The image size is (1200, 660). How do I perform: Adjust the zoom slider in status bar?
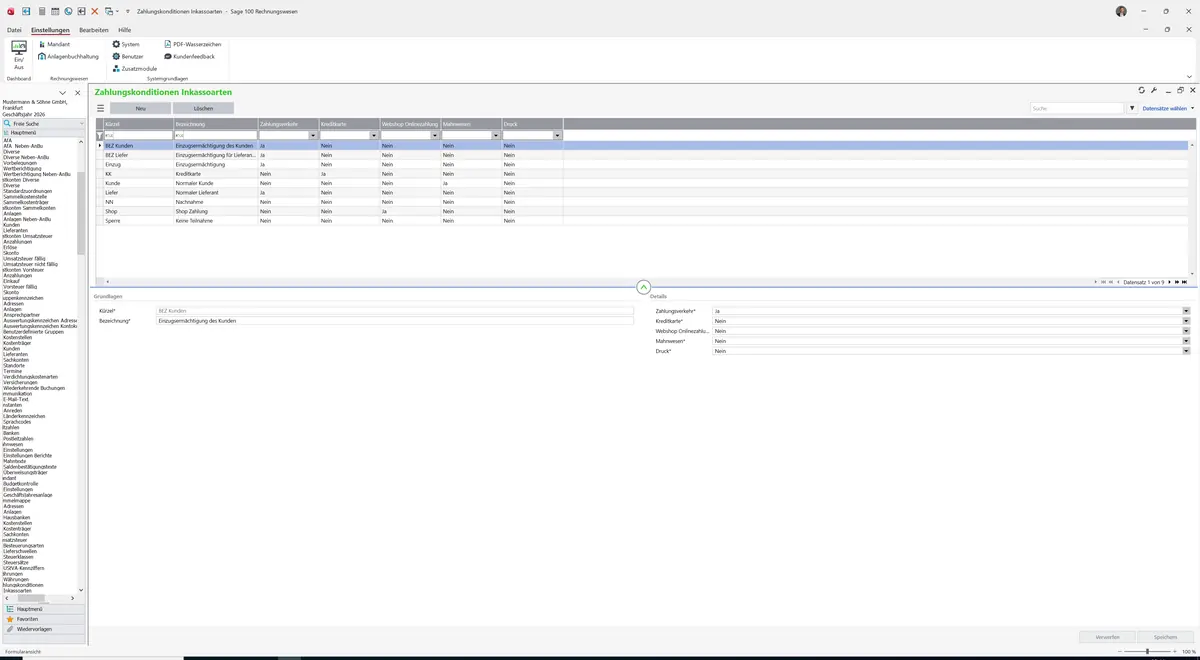click(1147, 651)
